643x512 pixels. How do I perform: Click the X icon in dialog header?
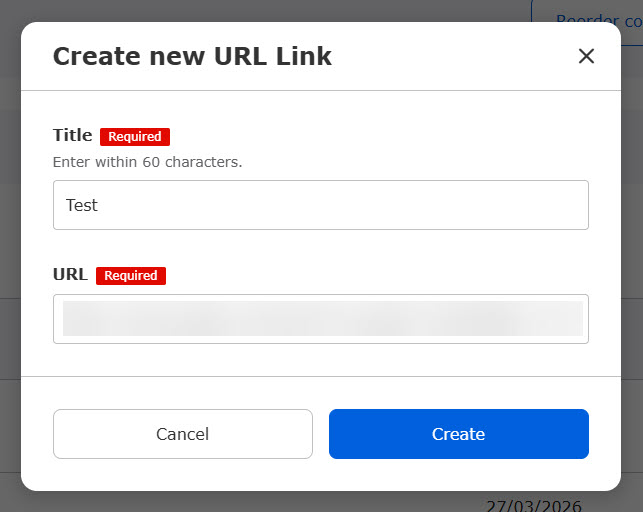(x=586, y=56)
